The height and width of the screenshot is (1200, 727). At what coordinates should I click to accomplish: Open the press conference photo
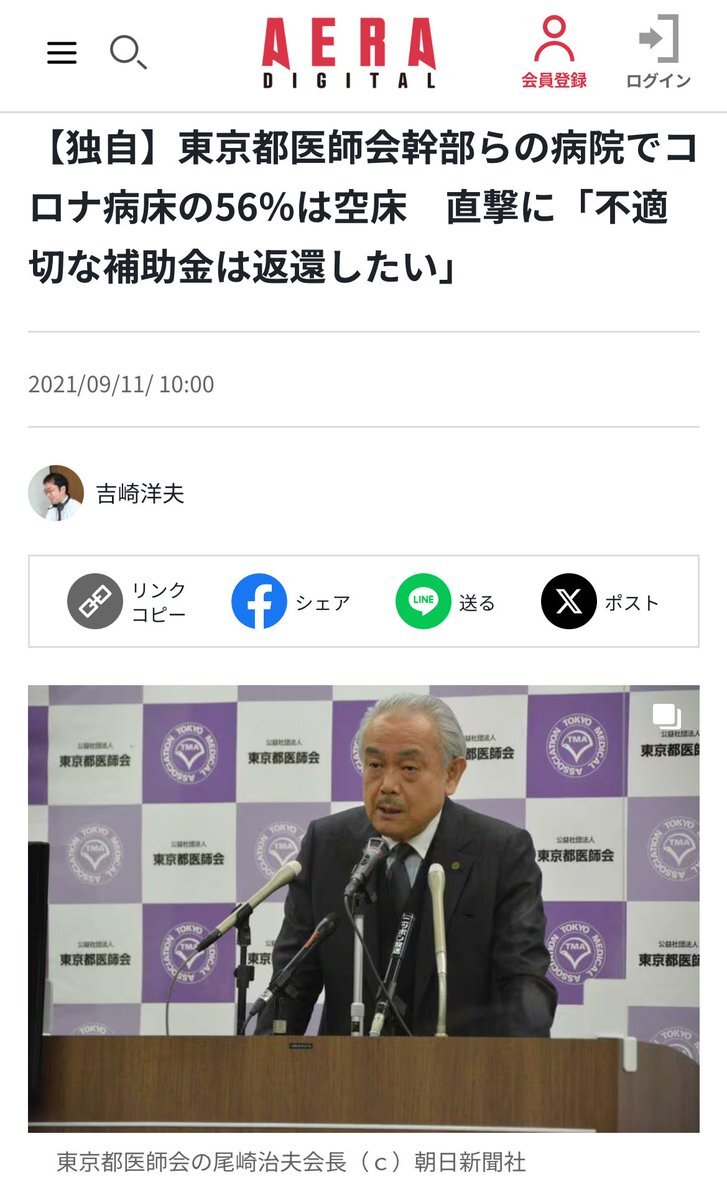pyautogui.click(x=363, y=909)
